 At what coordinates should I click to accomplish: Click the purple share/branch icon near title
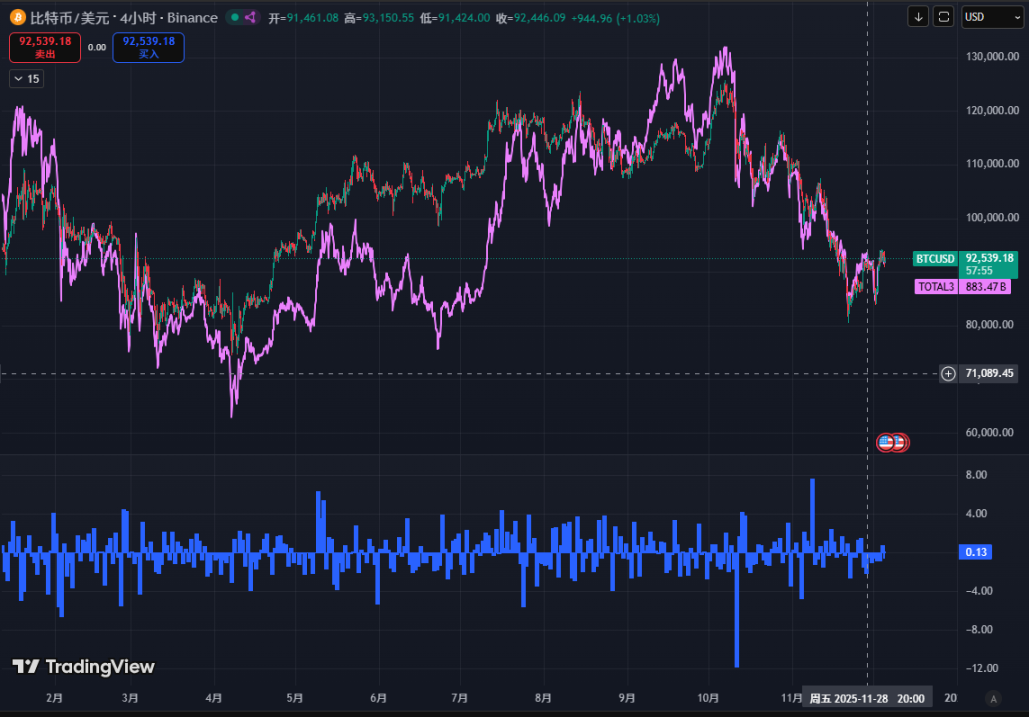point(250,17)
